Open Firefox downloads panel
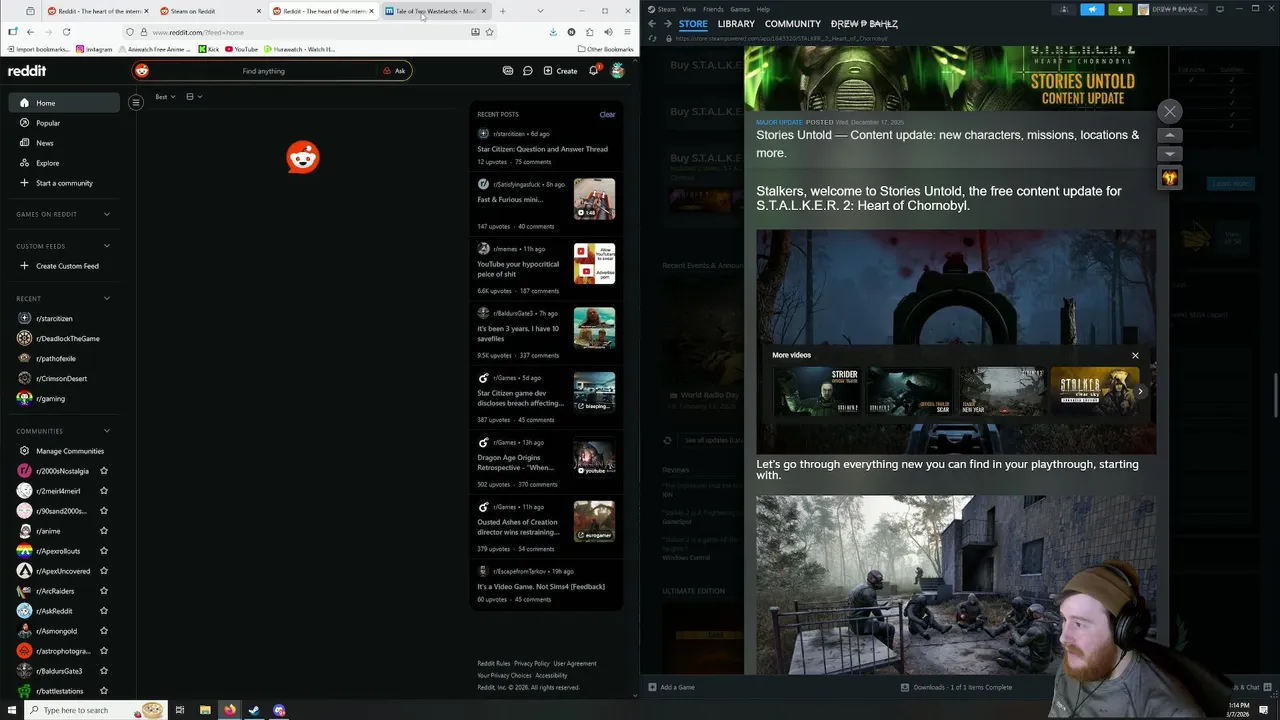This screenshot has width=1280, height=720. [x=553, y=32]
